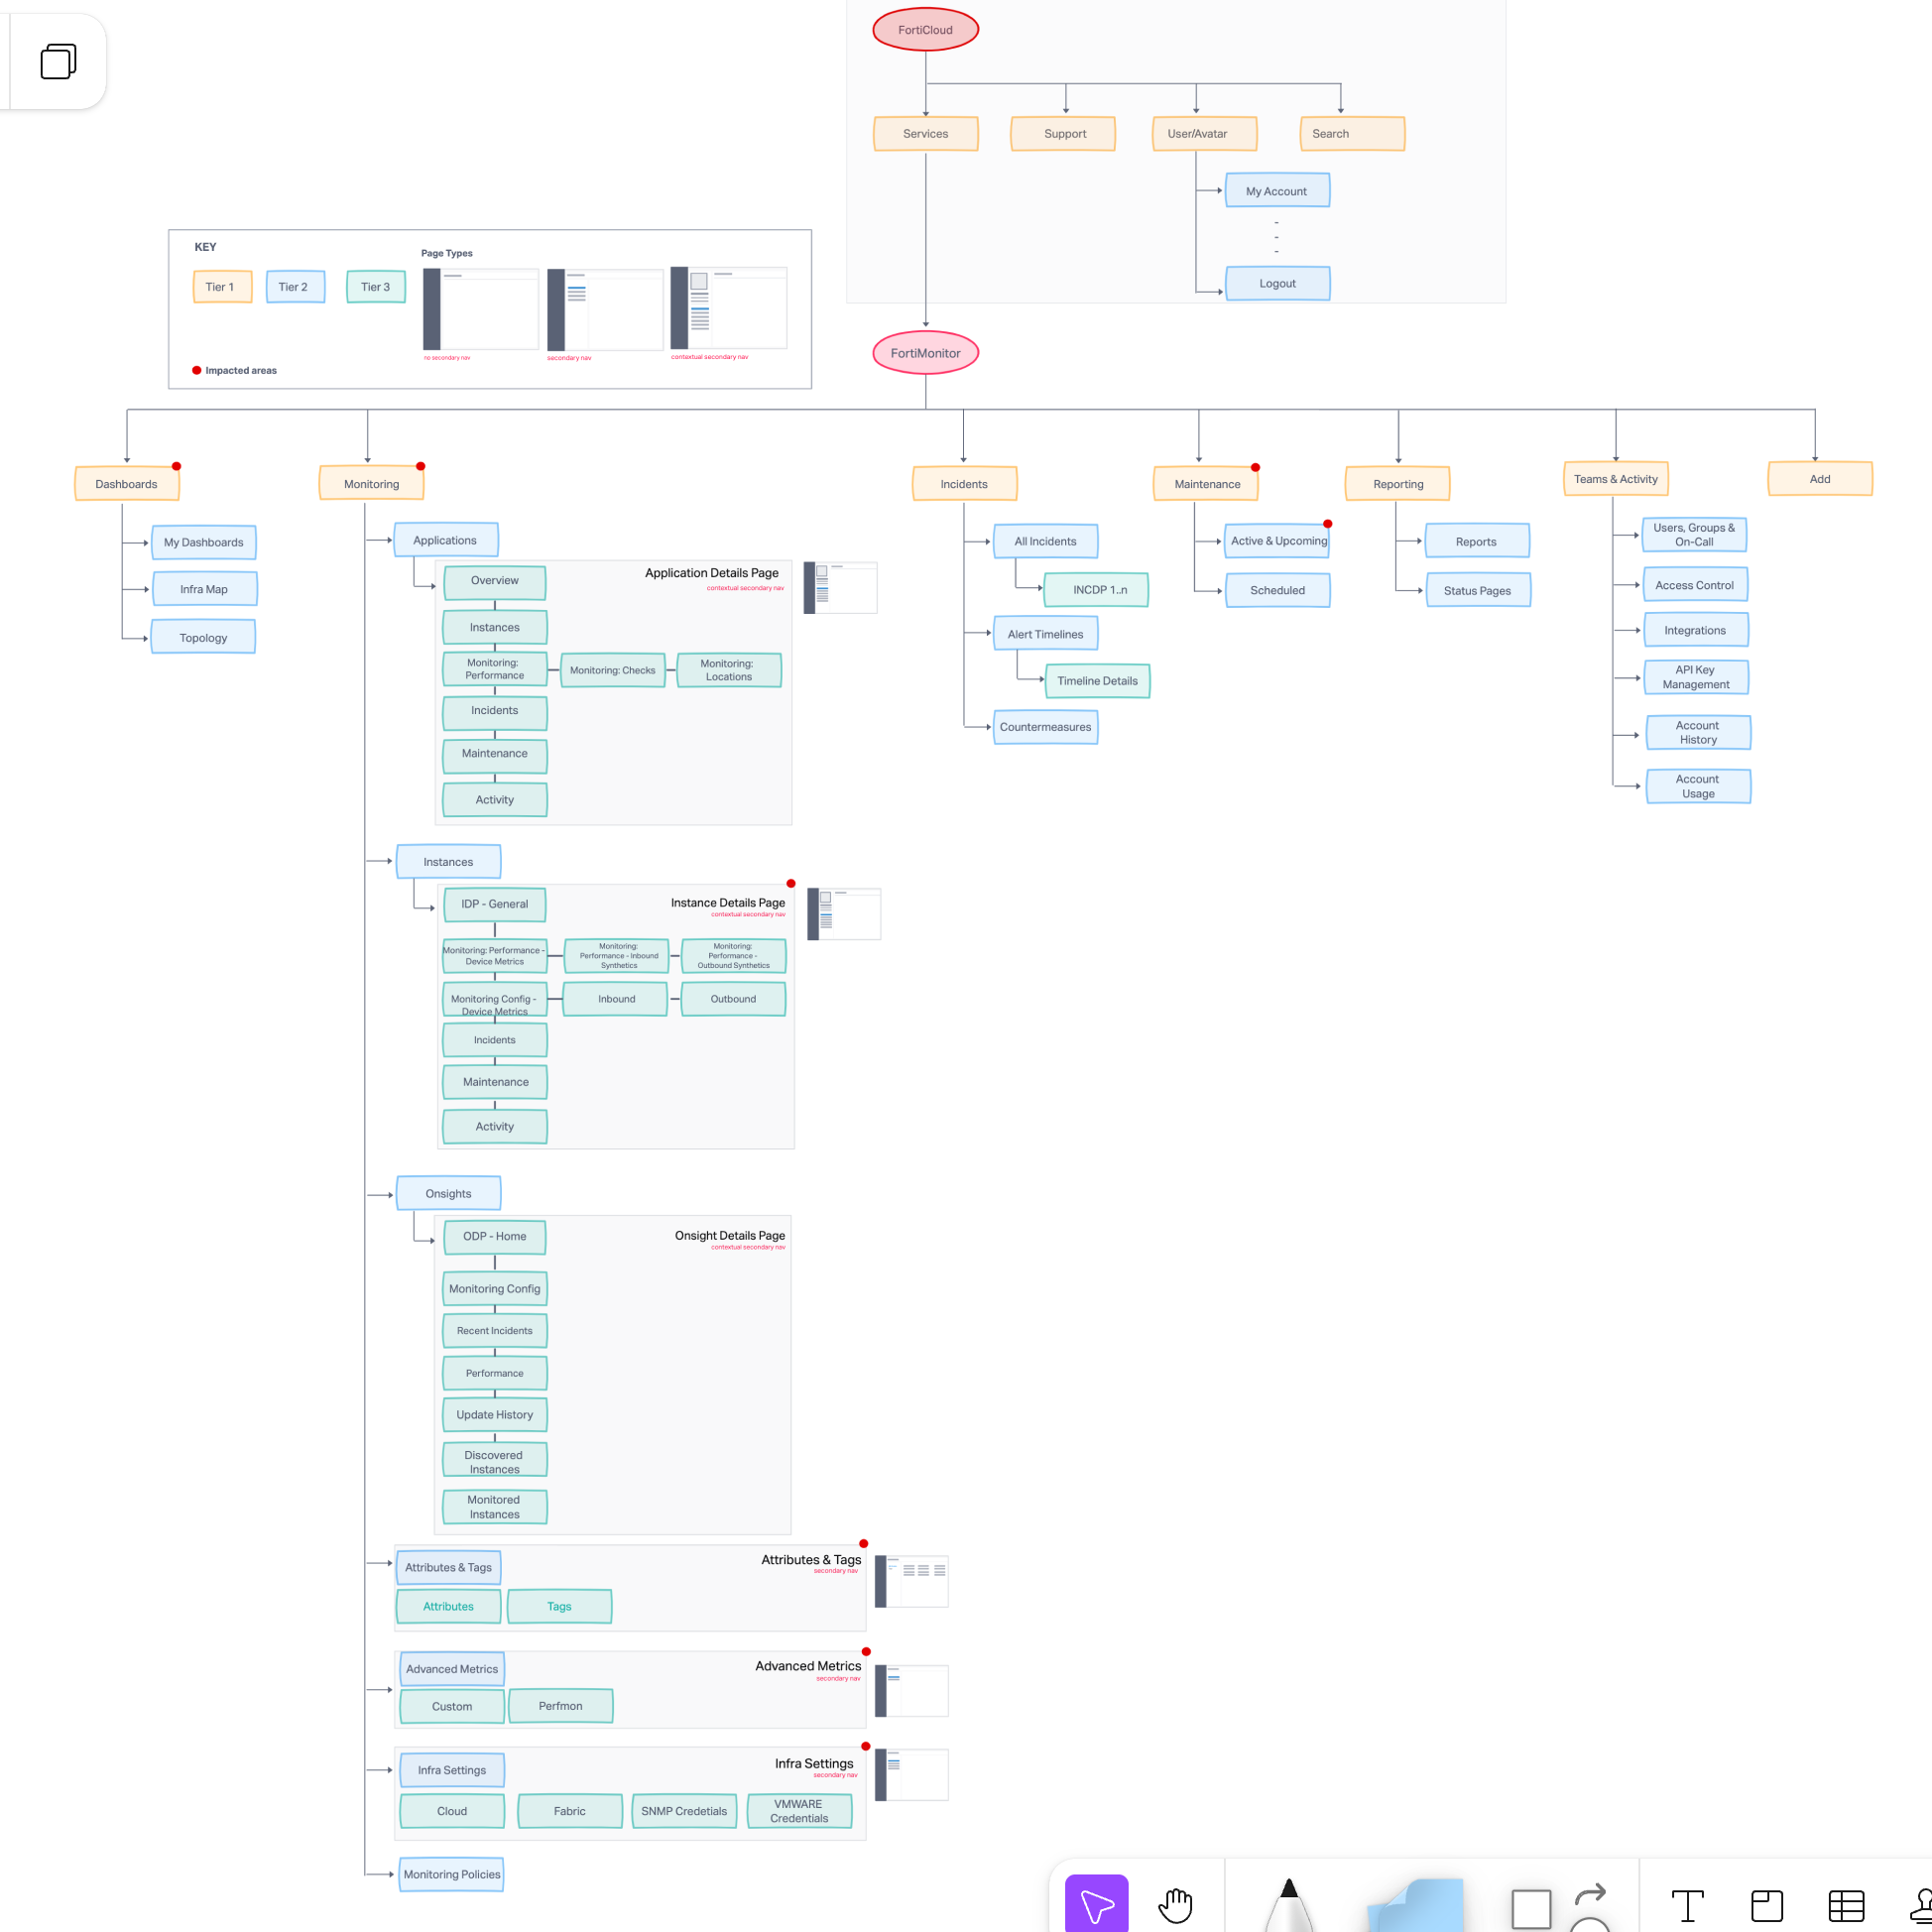Image resolution: width=1932 pixels, height=1932 pixels.
Task: Click the Dashboards tier 1 box
Action: point(127,484)
